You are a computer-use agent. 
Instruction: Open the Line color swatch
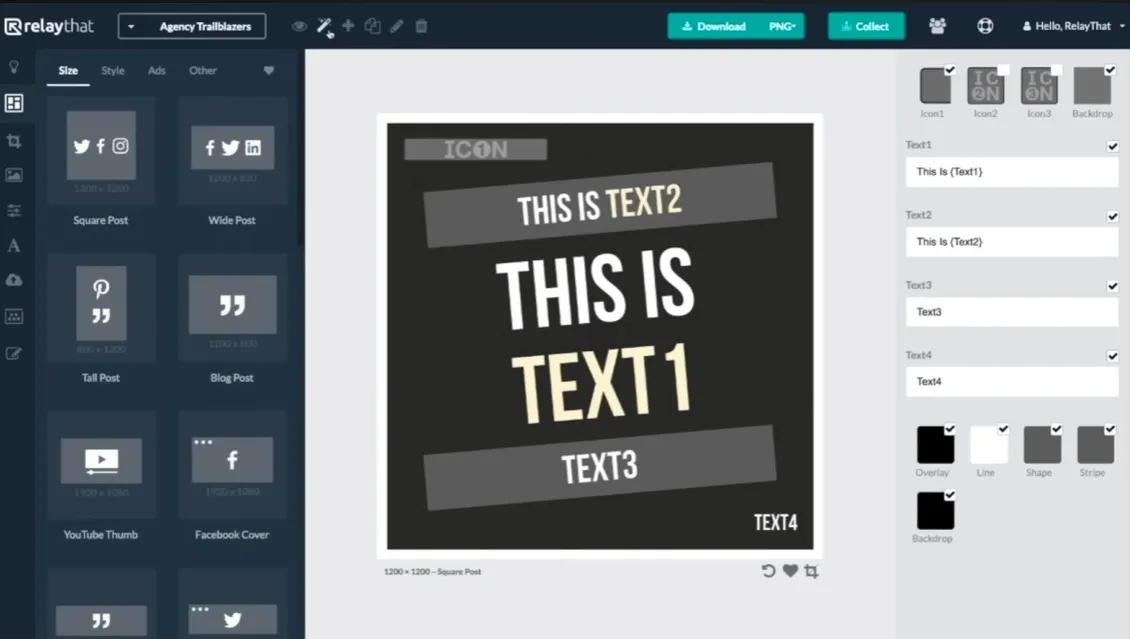click(x=988, y=444)
